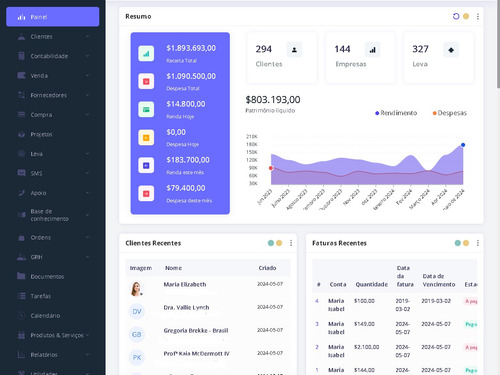
Task: Click the Projetos sidebar icon
Action: (x=21, y=134)
